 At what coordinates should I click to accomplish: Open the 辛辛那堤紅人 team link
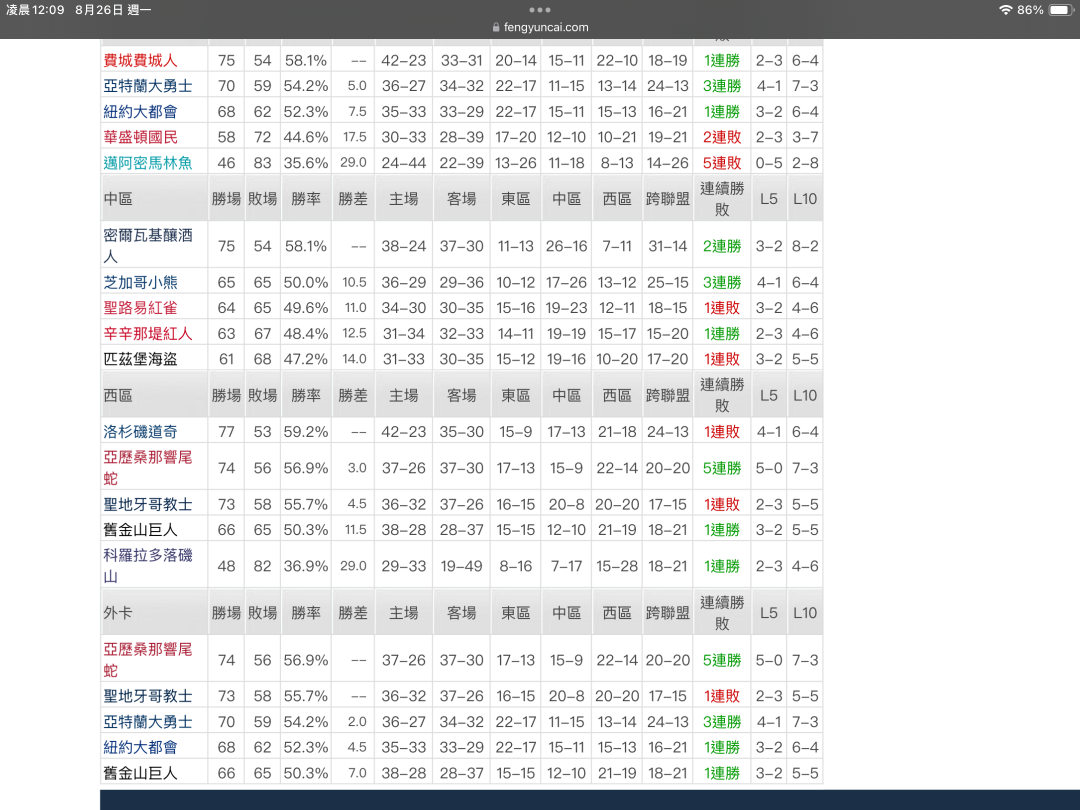coord(148,334)
